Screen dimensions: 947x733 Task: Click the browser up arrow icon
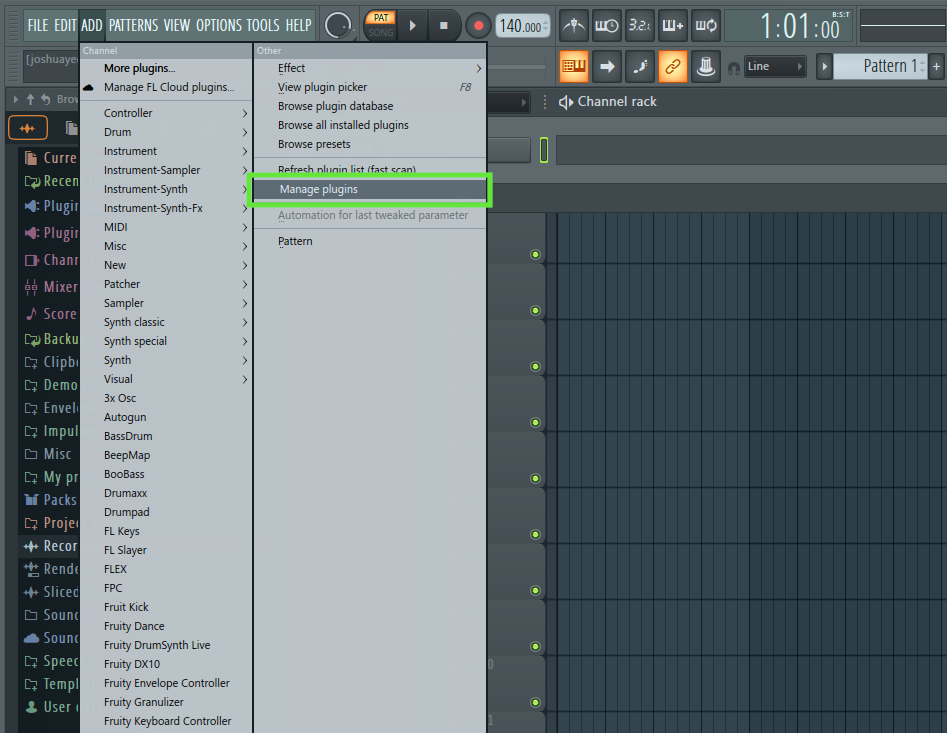[x=30, y=99]
